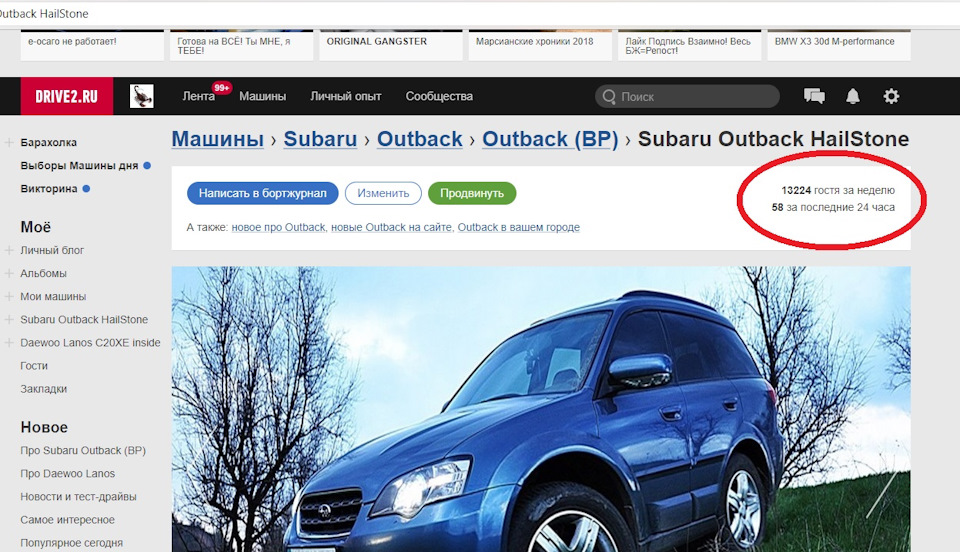This screenshot has width=960, height=552.
Task: Expand the plus next to Daewoo Lanos C20XE inside
Action: click(9, 343)
